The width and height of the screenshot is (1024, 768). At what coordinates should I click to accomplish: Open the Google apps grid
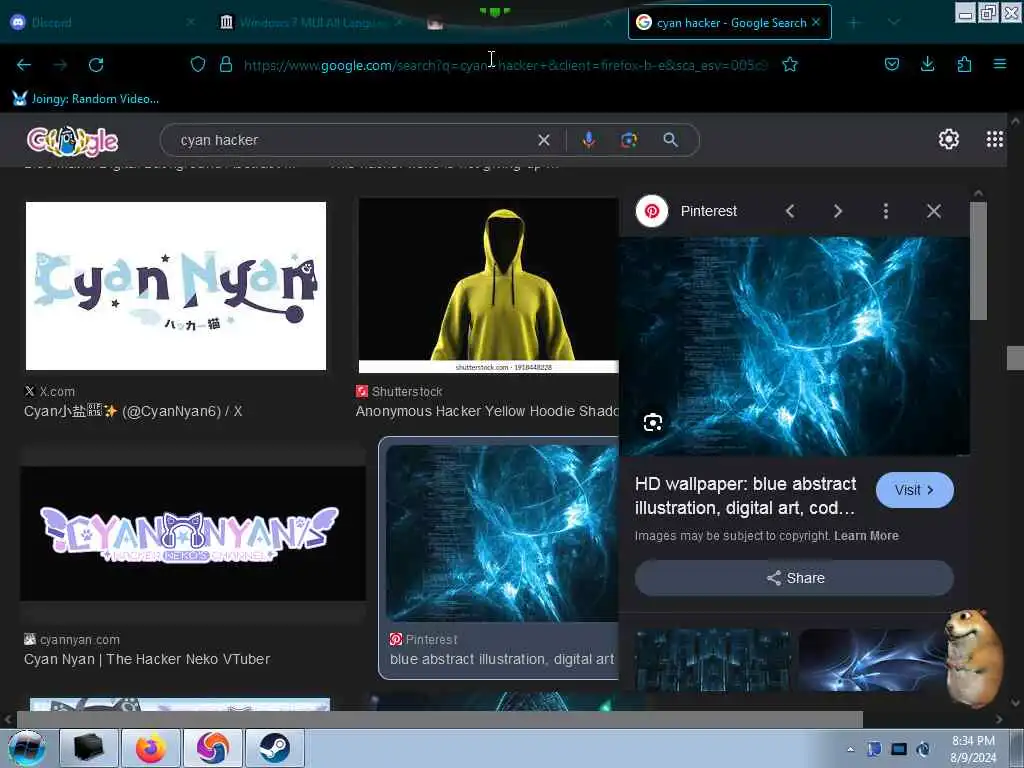coord(995,139)
